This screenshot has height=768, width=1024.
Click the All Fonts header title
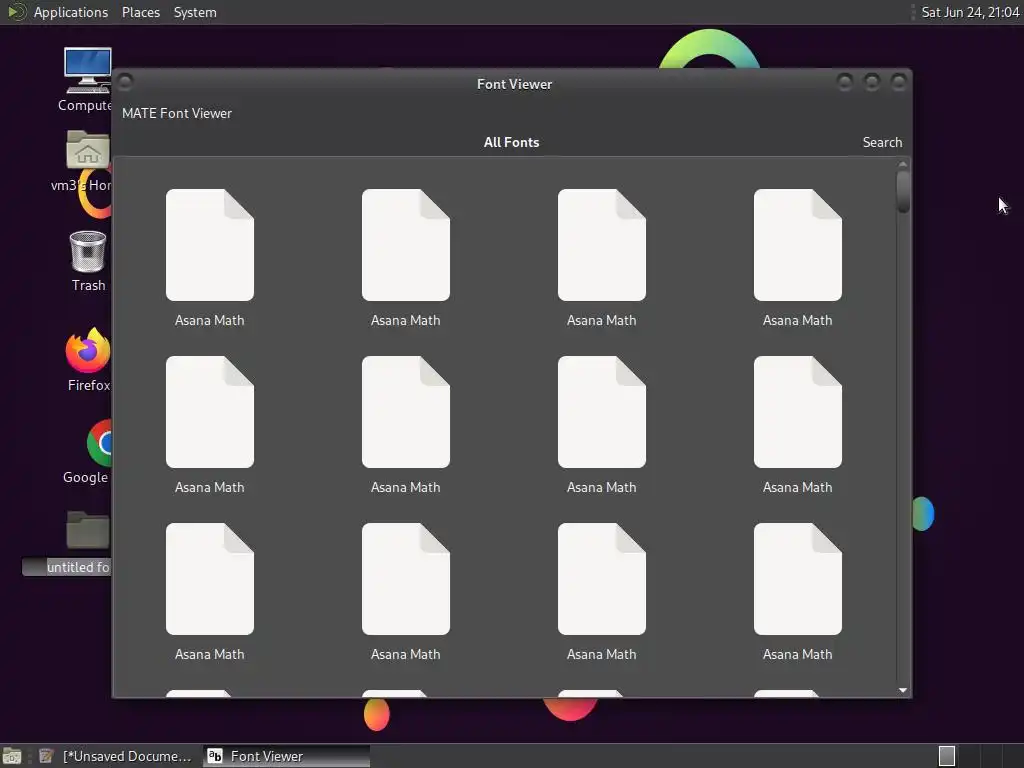point(511,142)
